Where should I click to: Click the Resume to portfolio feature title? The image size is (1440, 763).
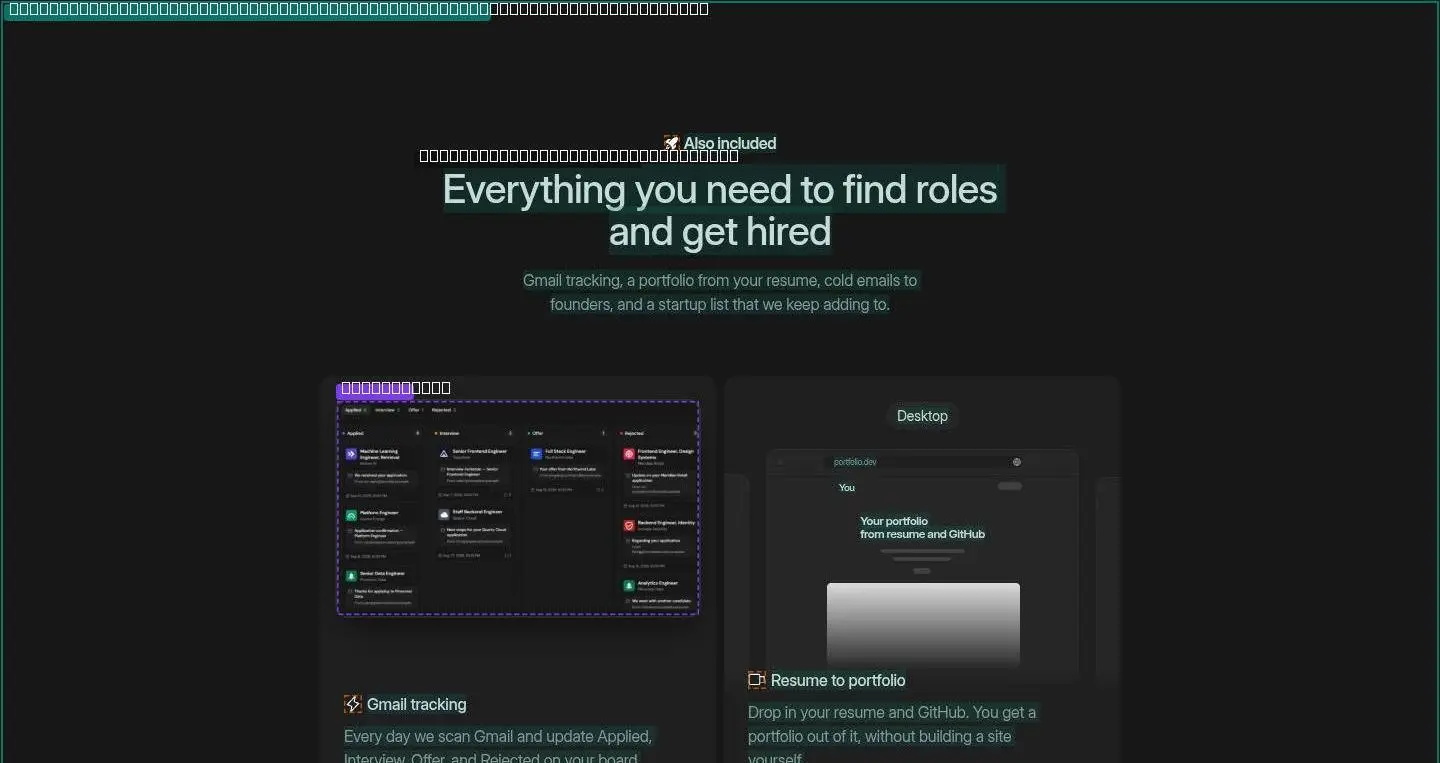pyautogui.click(x=838, y=680)
